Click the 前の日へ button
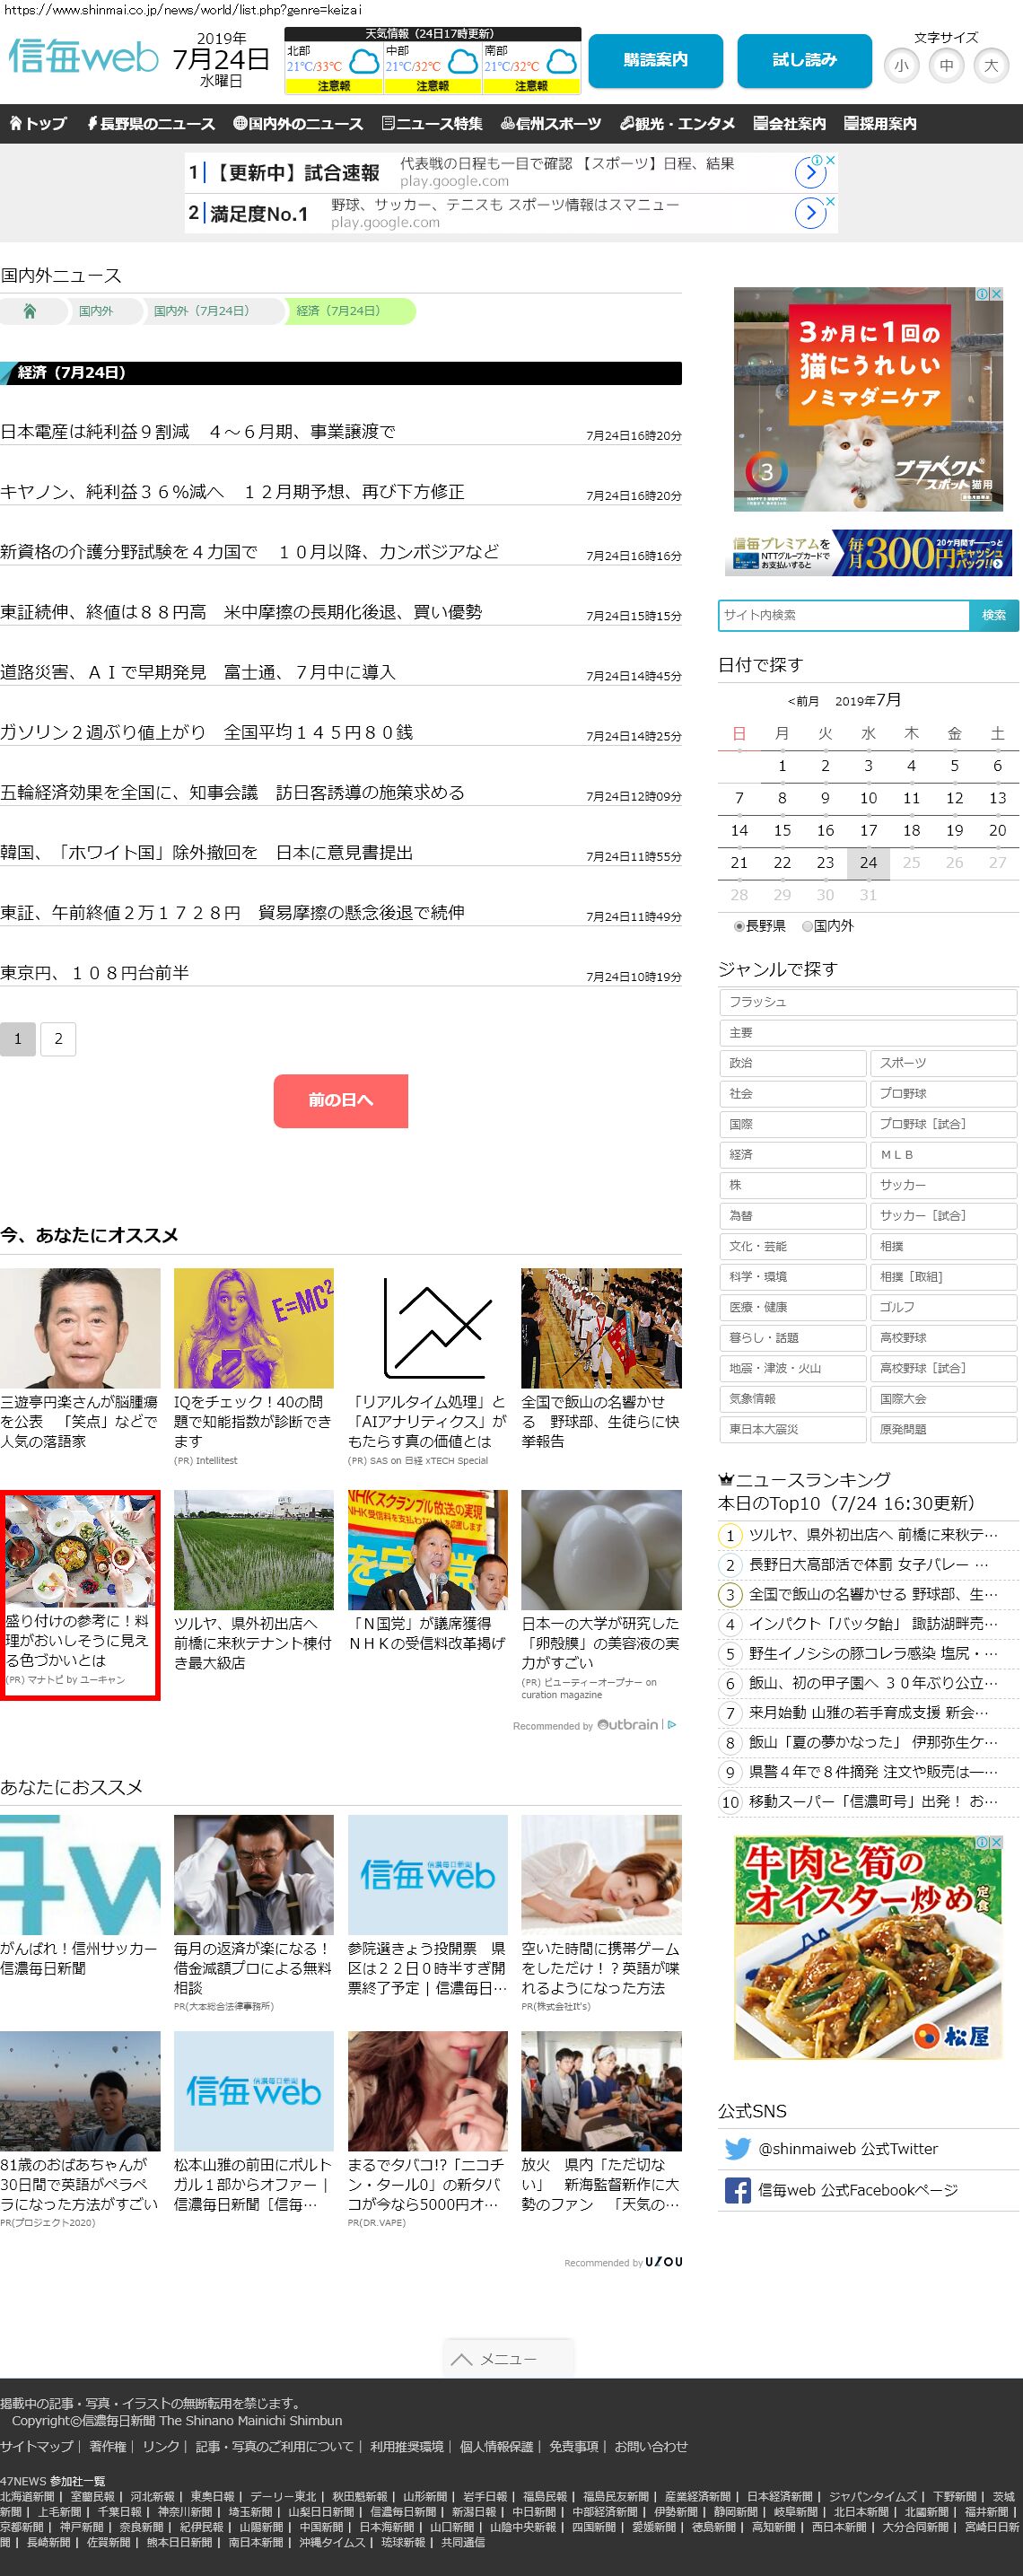 point(340,1100)
